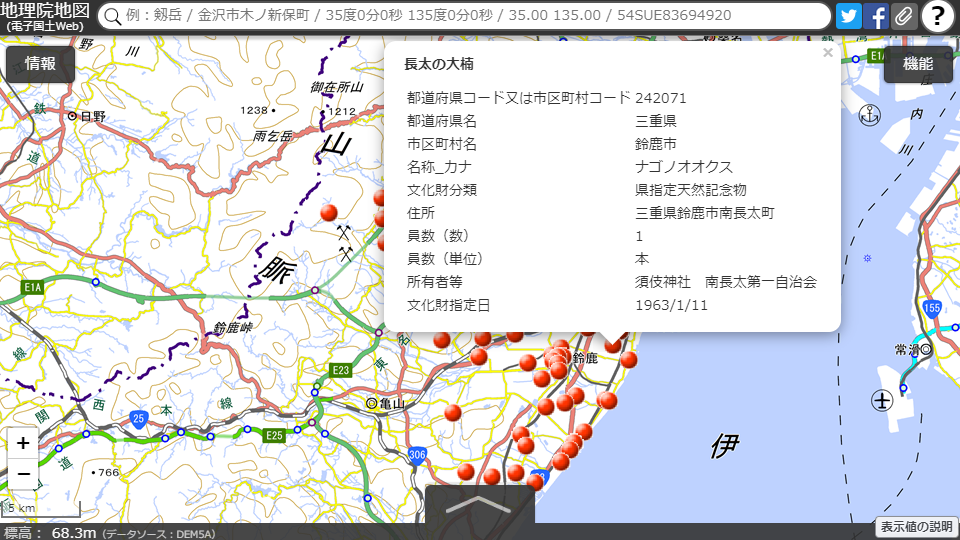Open the 機能 menu button
Viewport: 960px width, 540px height.
(x=917, y=64)
